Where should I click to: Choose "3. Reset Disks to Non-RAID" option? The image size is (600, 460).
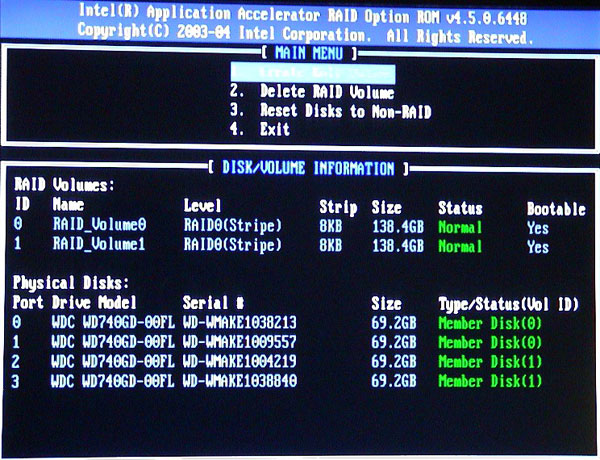point(331,111)
